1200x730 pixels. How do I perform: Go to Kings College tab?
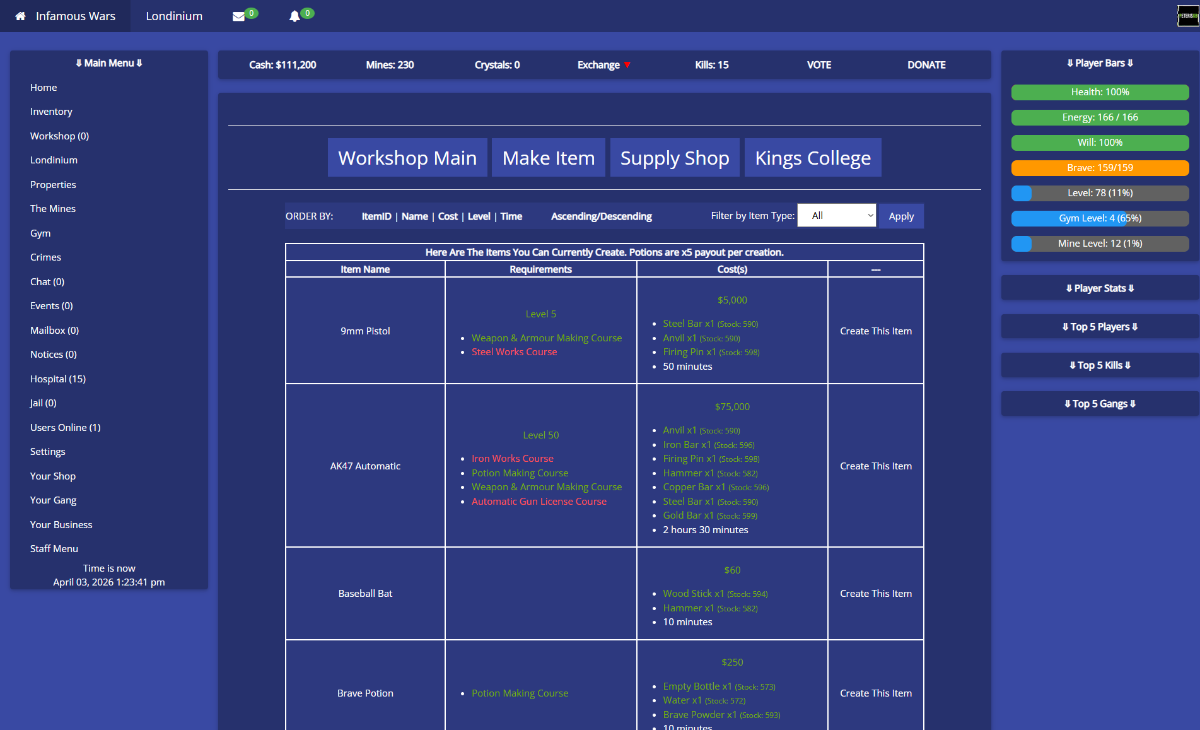click(812, 158)
